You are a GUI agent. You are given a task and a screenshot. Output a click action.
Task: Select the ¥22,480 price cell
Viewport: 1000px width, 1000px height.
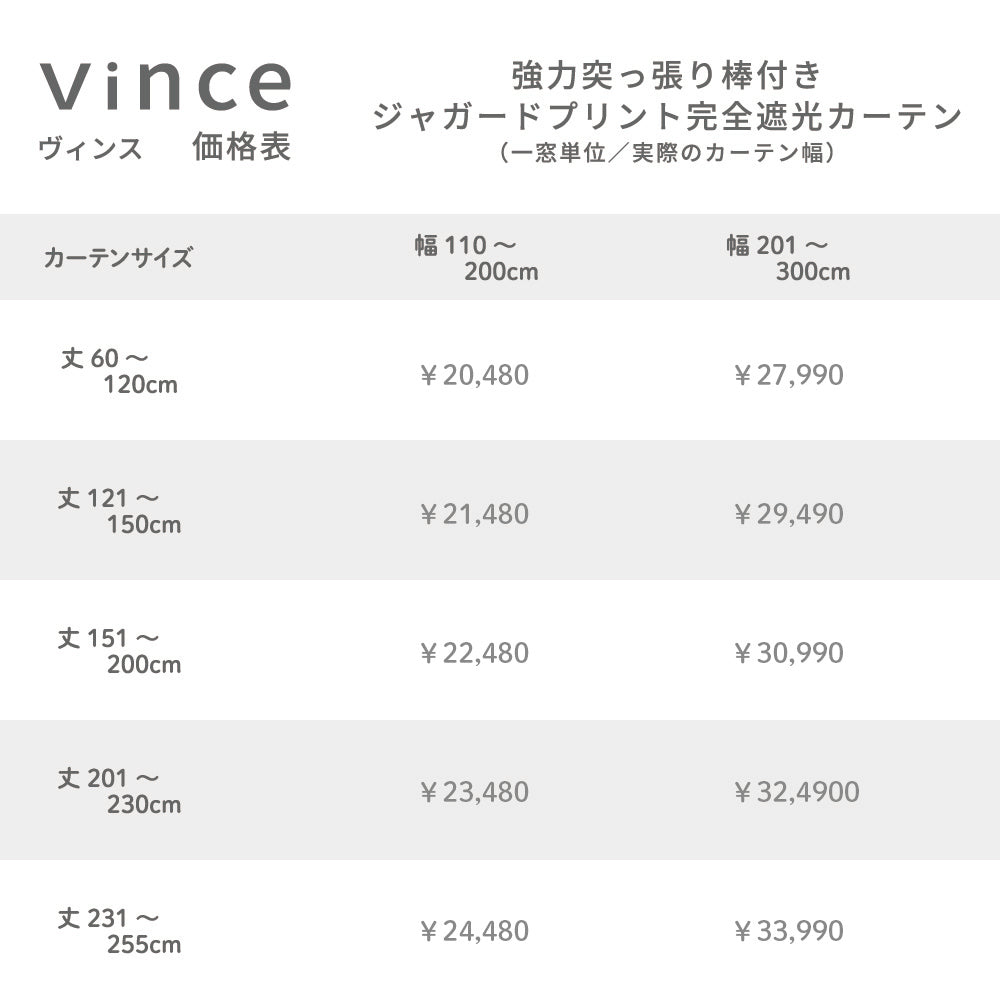coord(474,654)
